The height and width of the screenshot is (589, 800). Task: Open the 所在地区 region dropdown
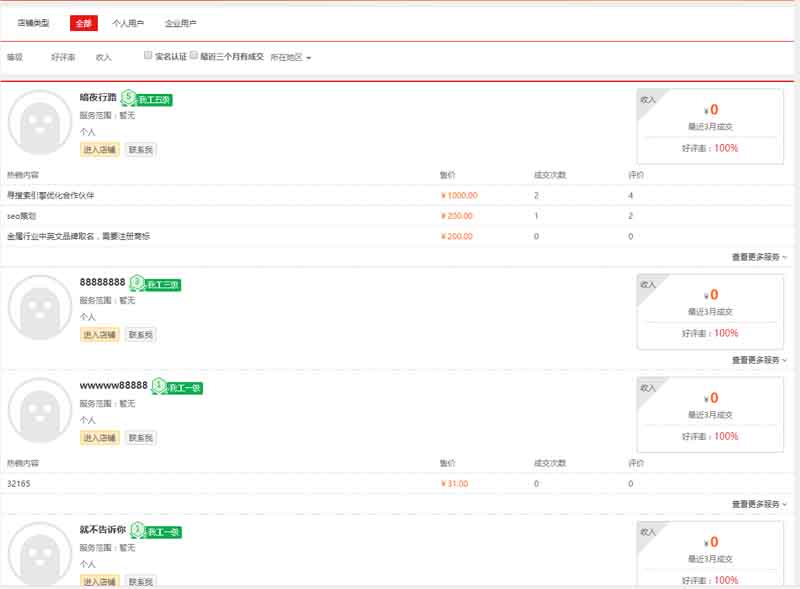coord(291,58)
